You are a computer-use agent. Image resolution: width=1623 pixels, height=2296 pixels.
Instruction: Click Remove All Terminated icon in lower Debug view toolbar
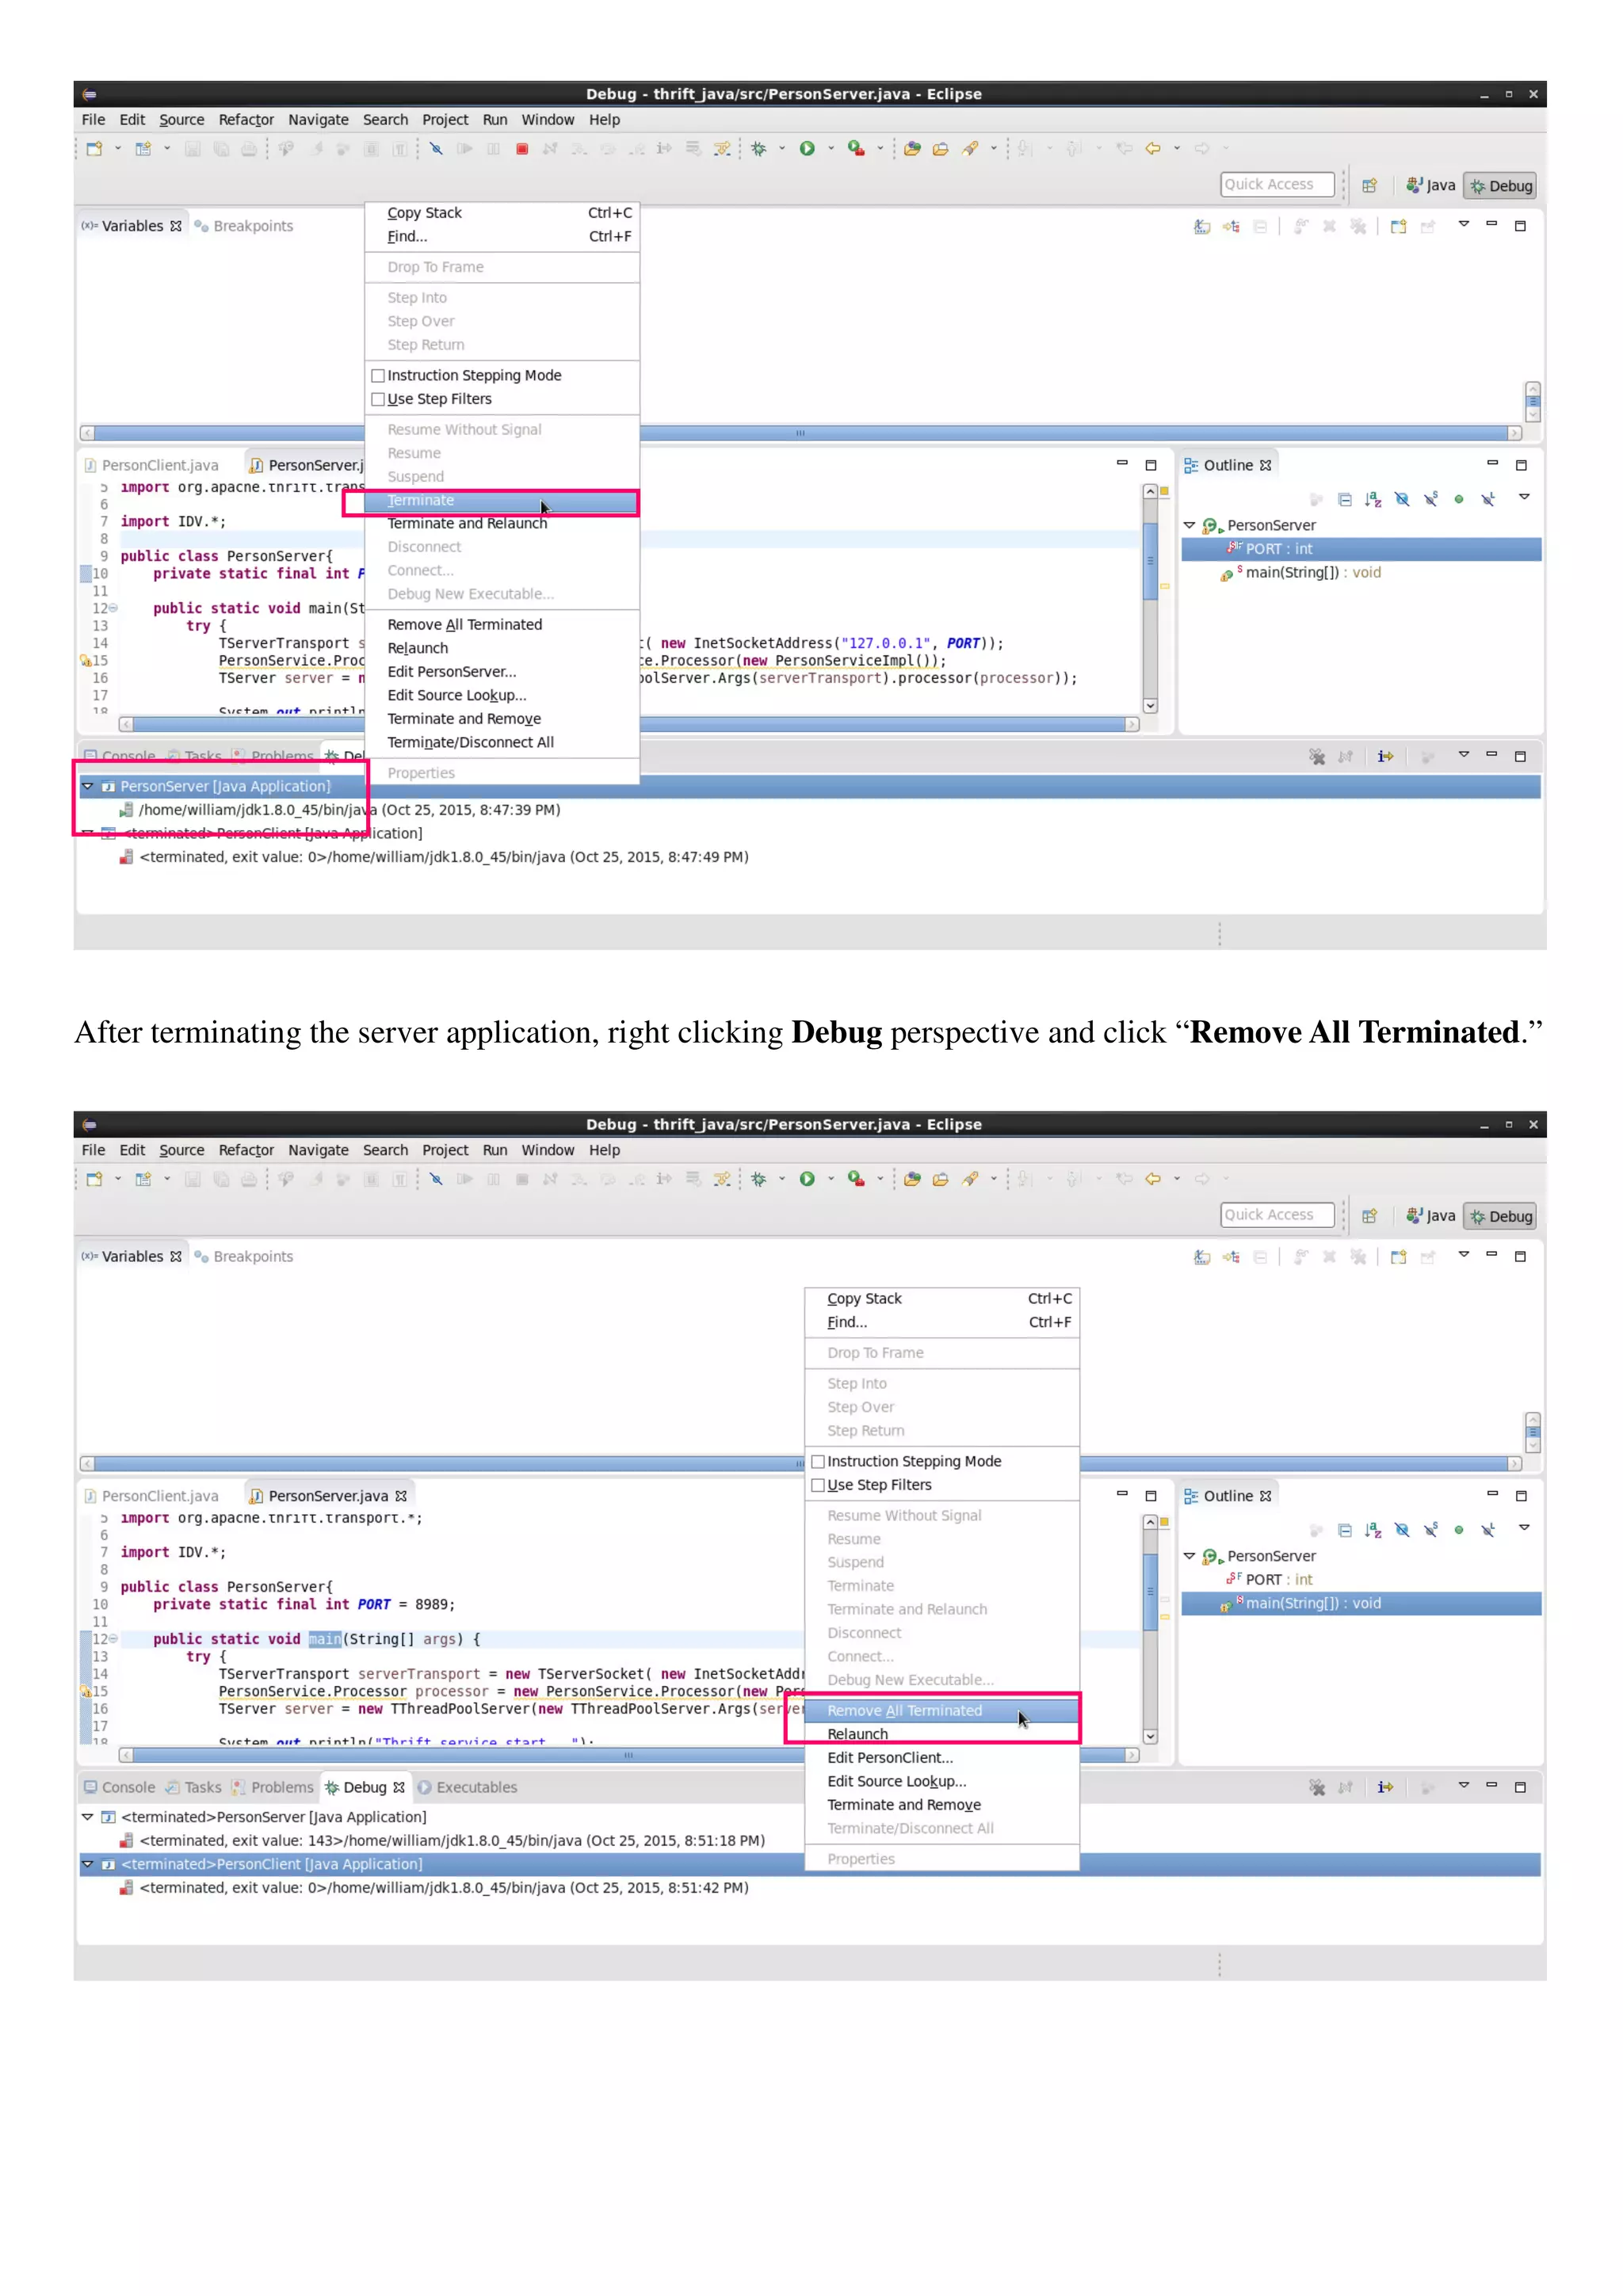(x=1317, y=1788)
